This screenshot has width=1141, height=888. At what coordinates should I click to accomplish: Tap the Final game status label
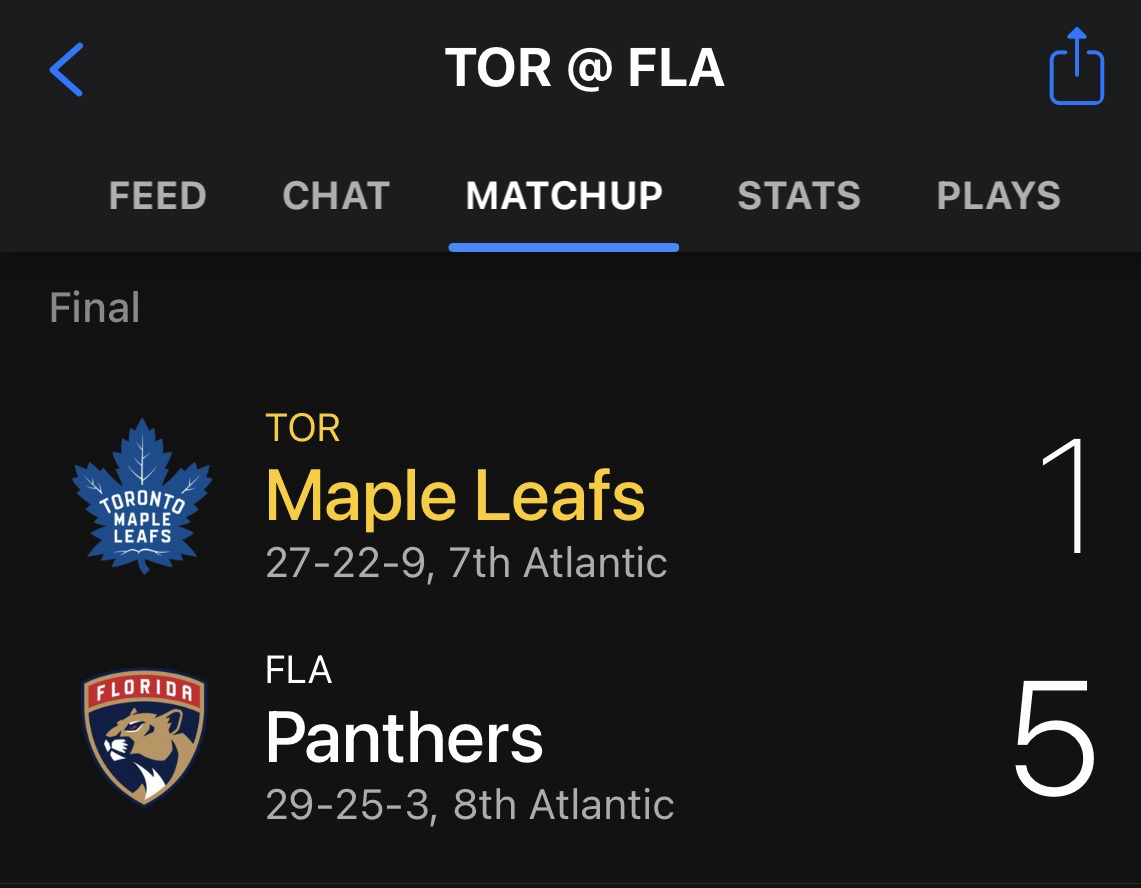[95, 308]
